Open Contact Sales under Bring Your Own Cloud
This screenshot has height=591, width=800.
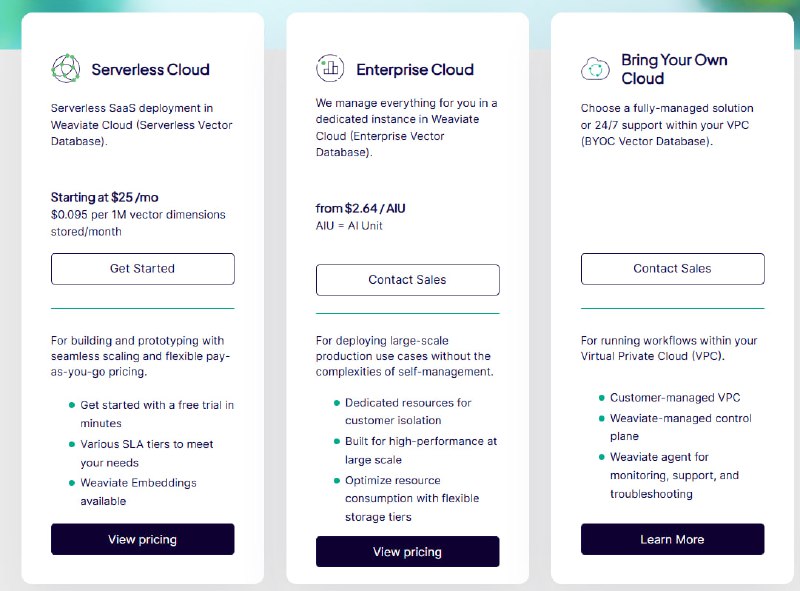coord(672,269)
